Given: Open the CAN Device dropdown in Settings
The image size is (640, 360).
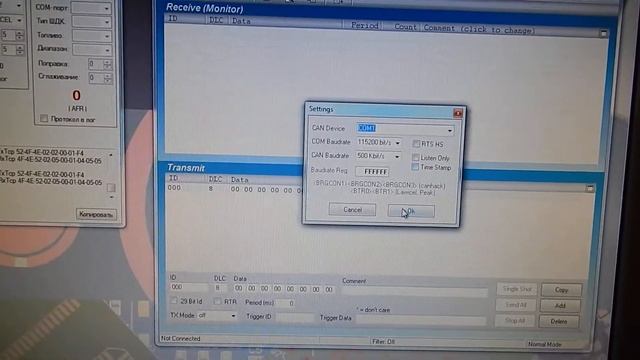Looking at the screenshot, I should pos(449,130).
